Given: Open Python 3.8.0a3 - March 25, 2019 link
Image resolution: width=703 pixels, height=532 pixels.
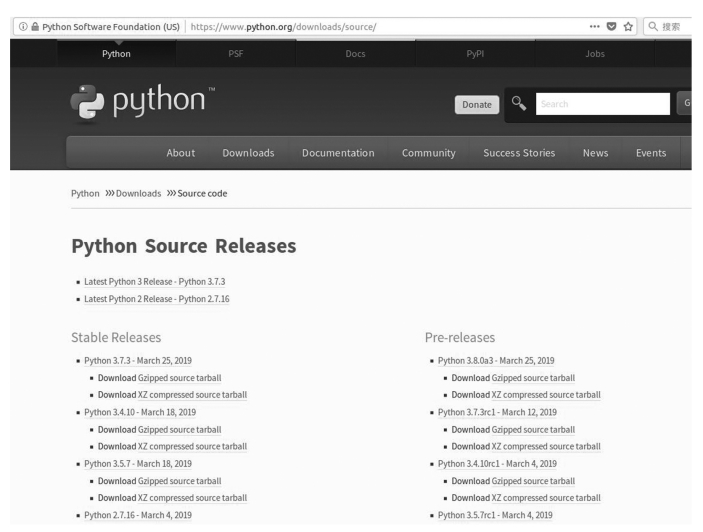Looking at the screenshot, I should point(496,361).
